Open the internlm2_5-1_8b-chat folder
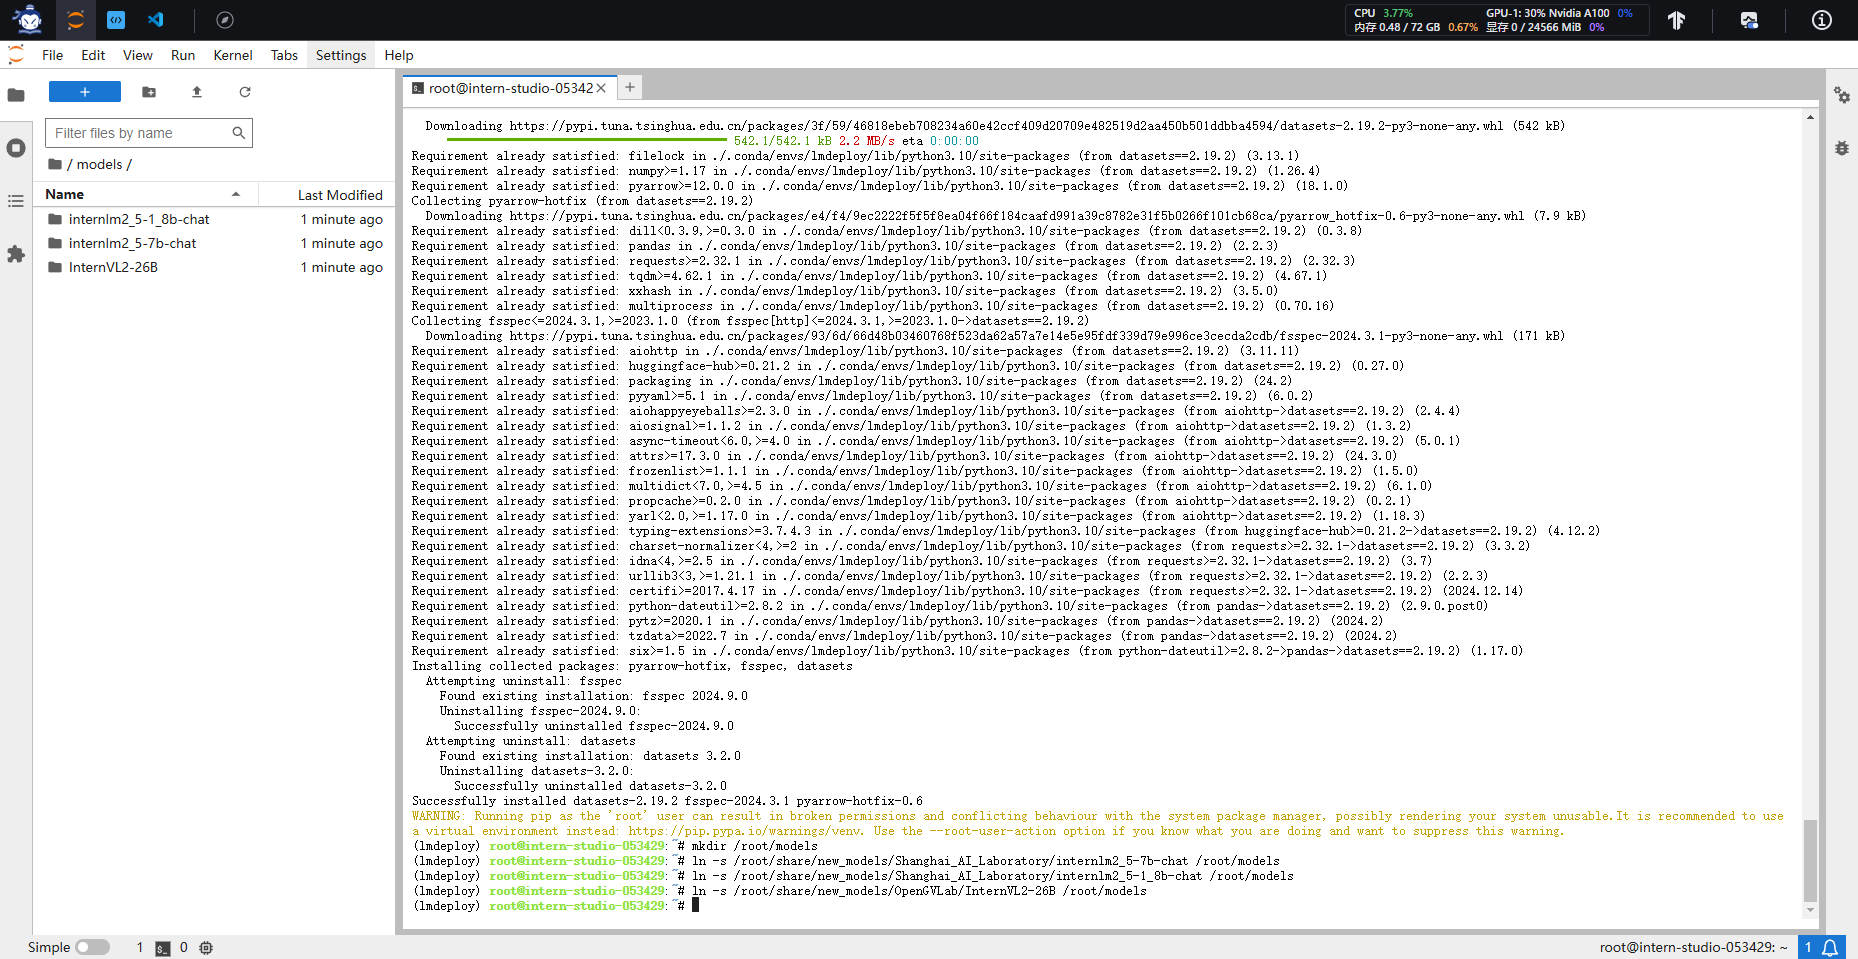The image size is (1858, 959). (x=139, y=219)
